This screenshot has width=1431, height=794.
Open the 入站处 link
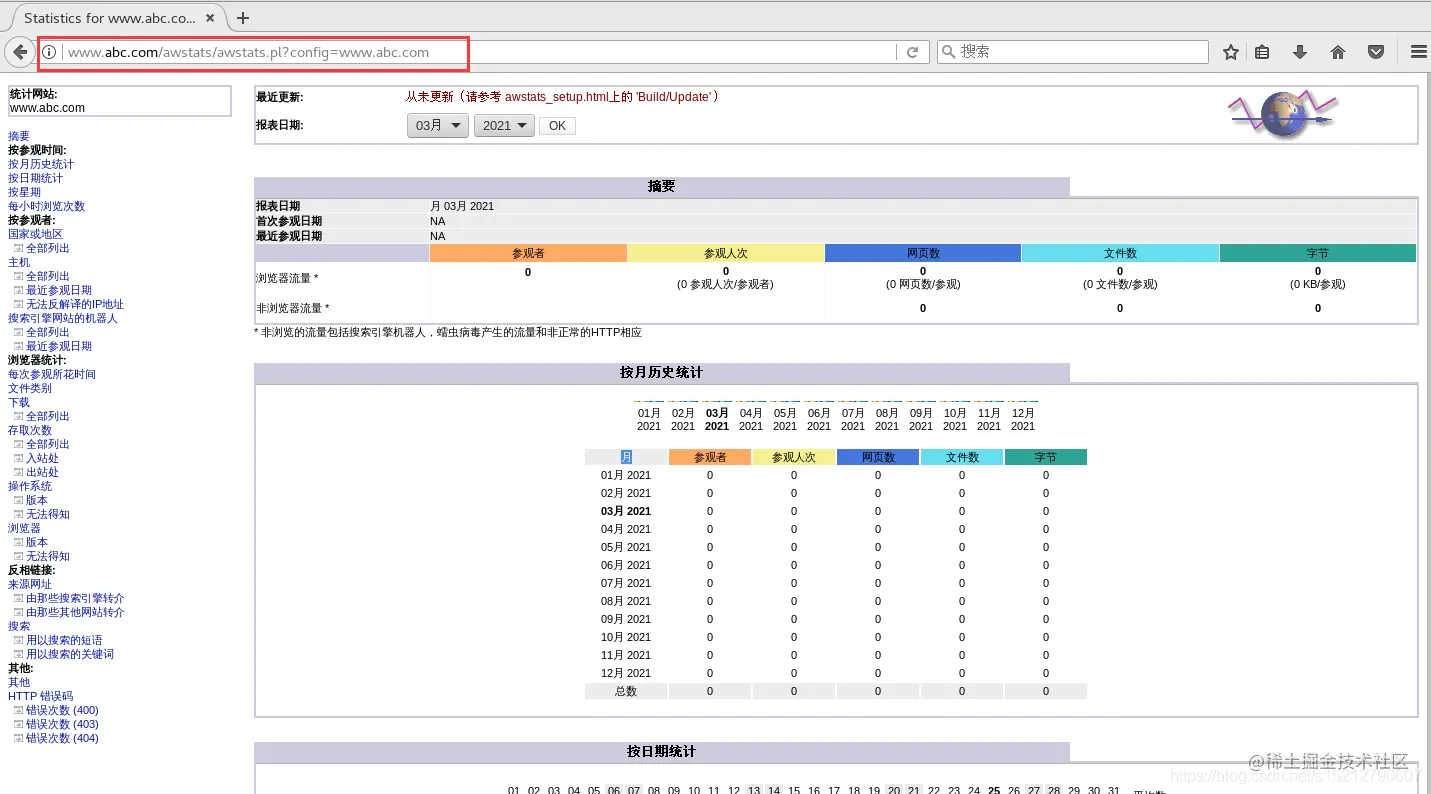pos(42,458)
